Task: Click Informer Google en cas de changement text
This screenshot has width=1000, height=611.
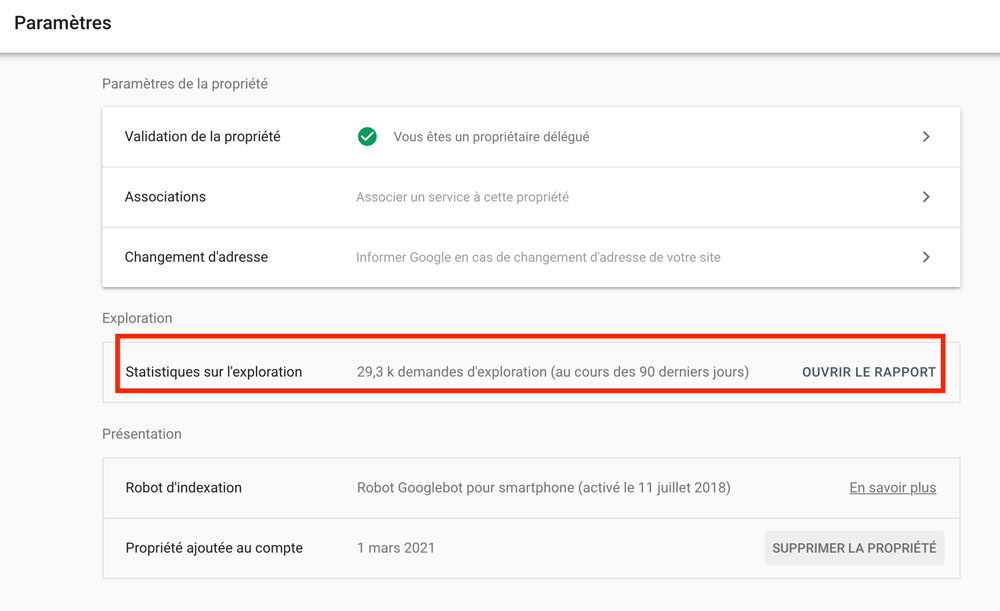Action: [x=538, y=257]
